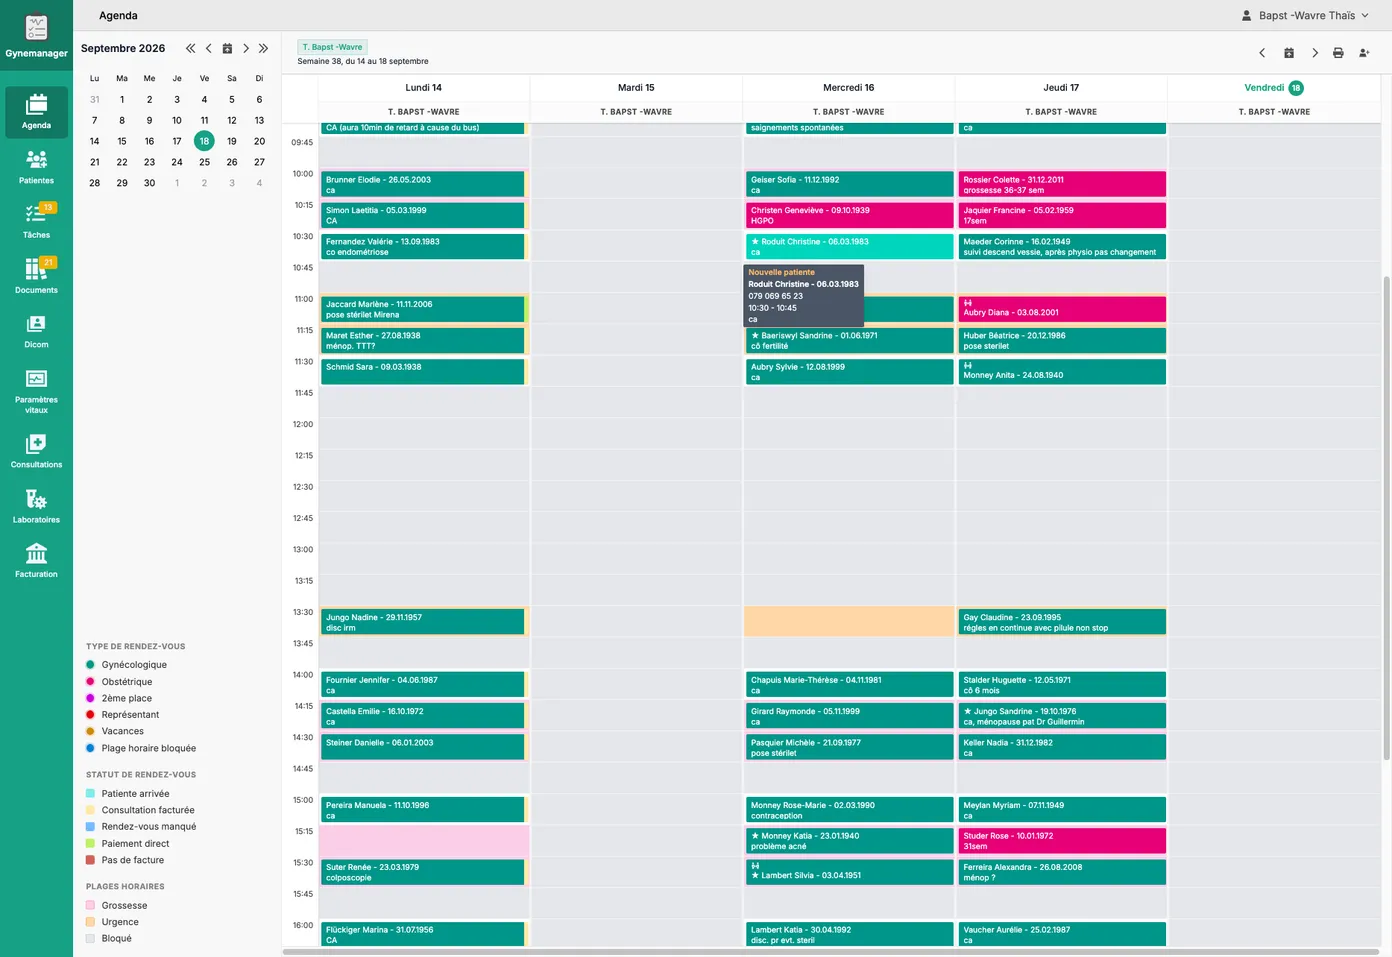Open Christen Geneviève HGPO appointment
Image resolution: width=1392 pixels, height=957 pixels.
pos(849,215)
